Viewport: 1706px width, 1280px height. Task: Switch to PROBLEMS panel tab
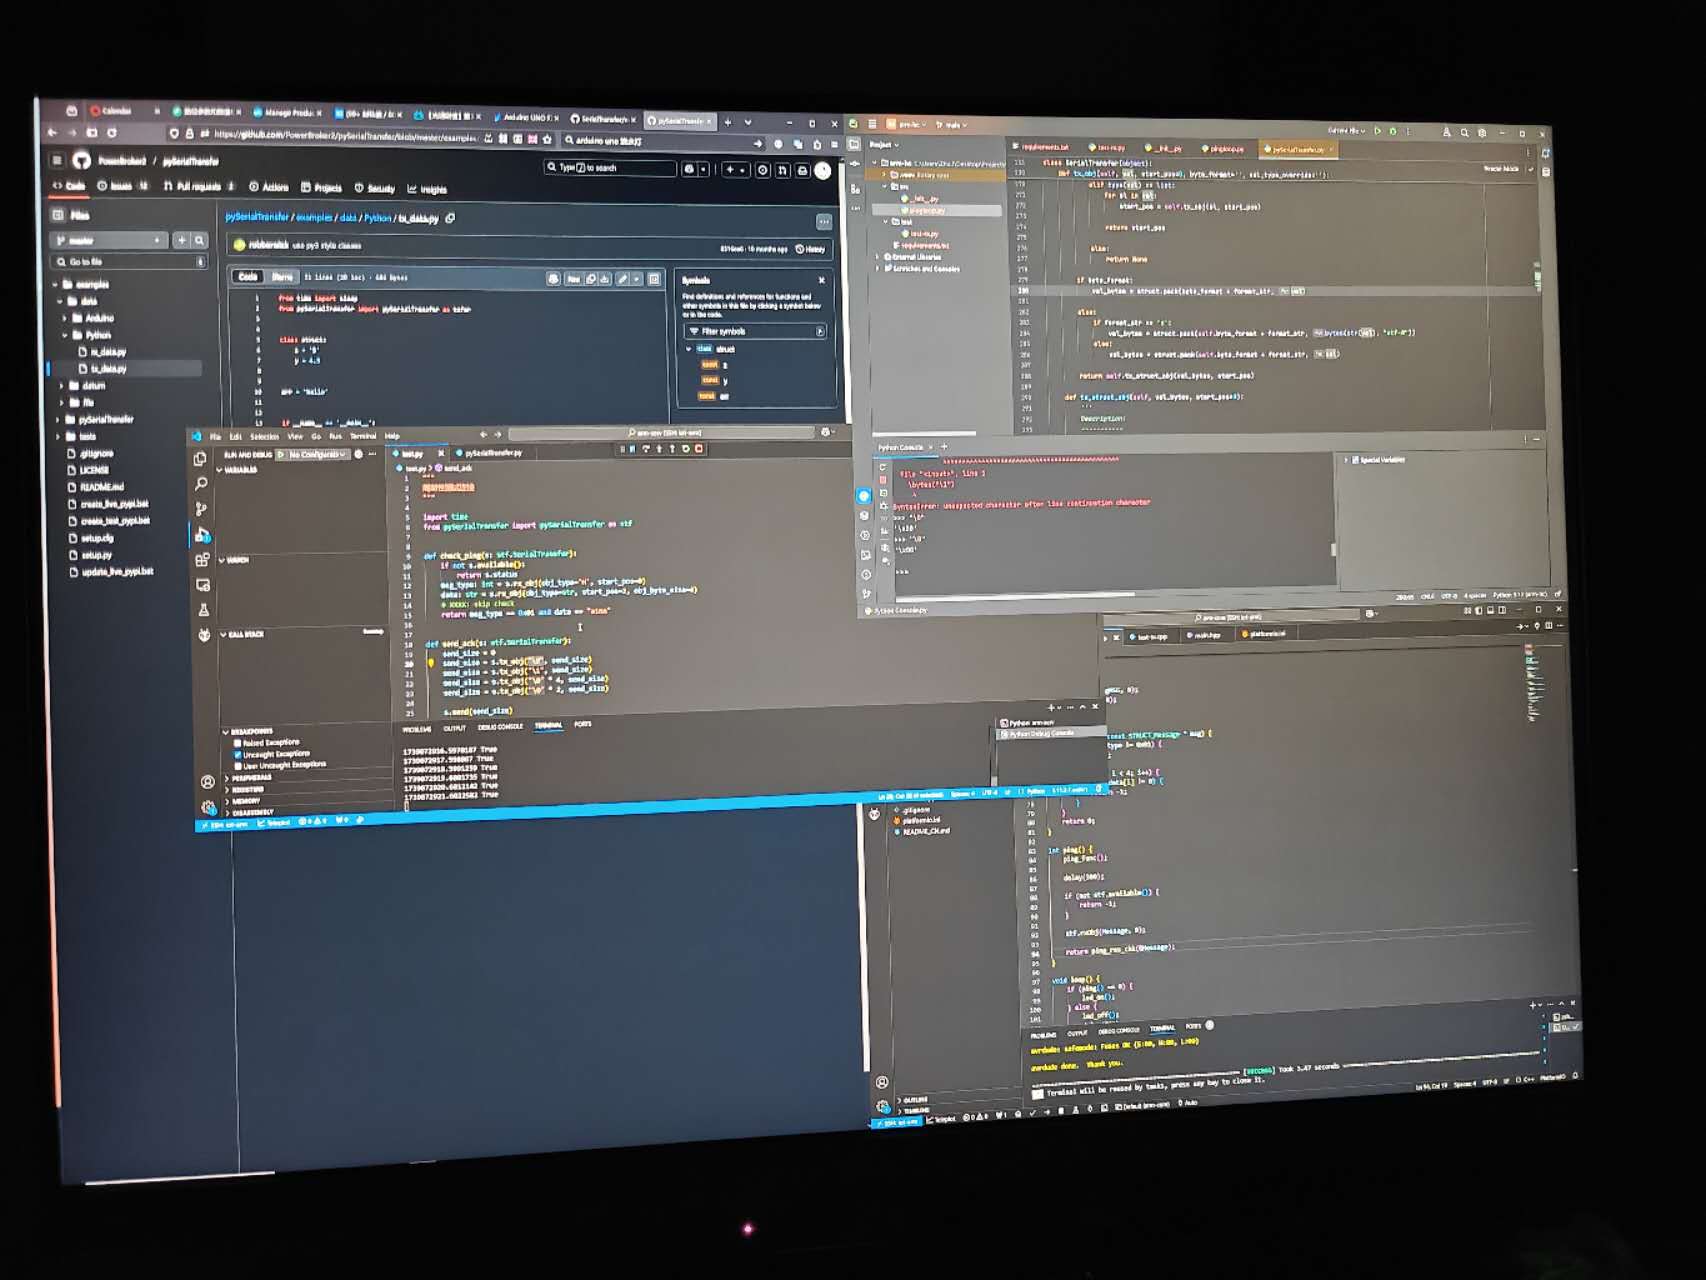[417, 729]
